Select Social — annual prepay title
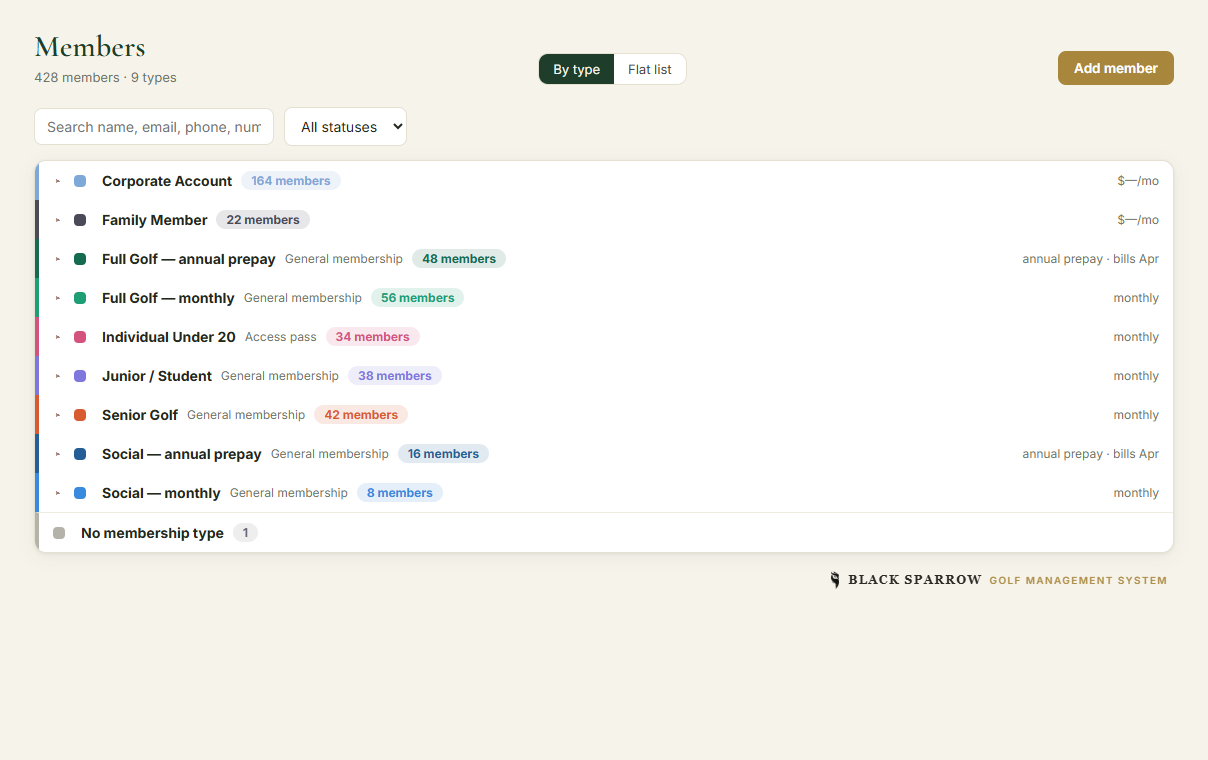1208x760 pixels. tap(182, 454)
